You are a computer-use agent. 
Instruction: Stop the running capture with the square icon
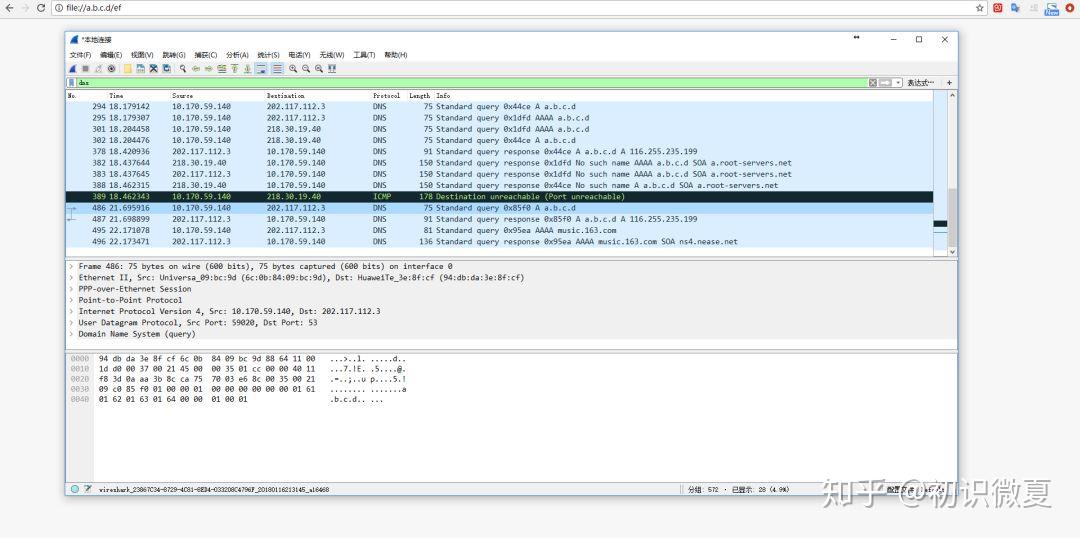pos(85,69)
